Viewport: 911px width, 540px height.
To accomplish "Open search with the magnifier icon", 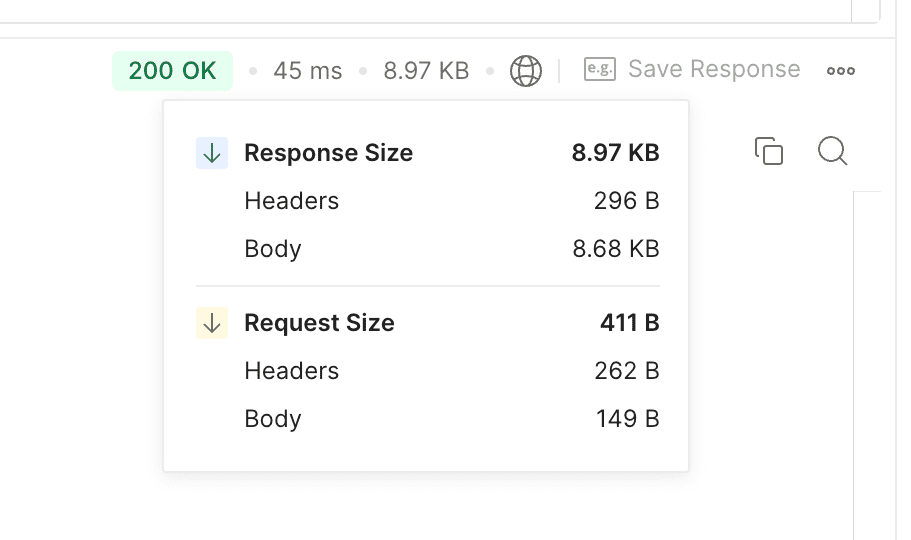I will click(833, 151).
